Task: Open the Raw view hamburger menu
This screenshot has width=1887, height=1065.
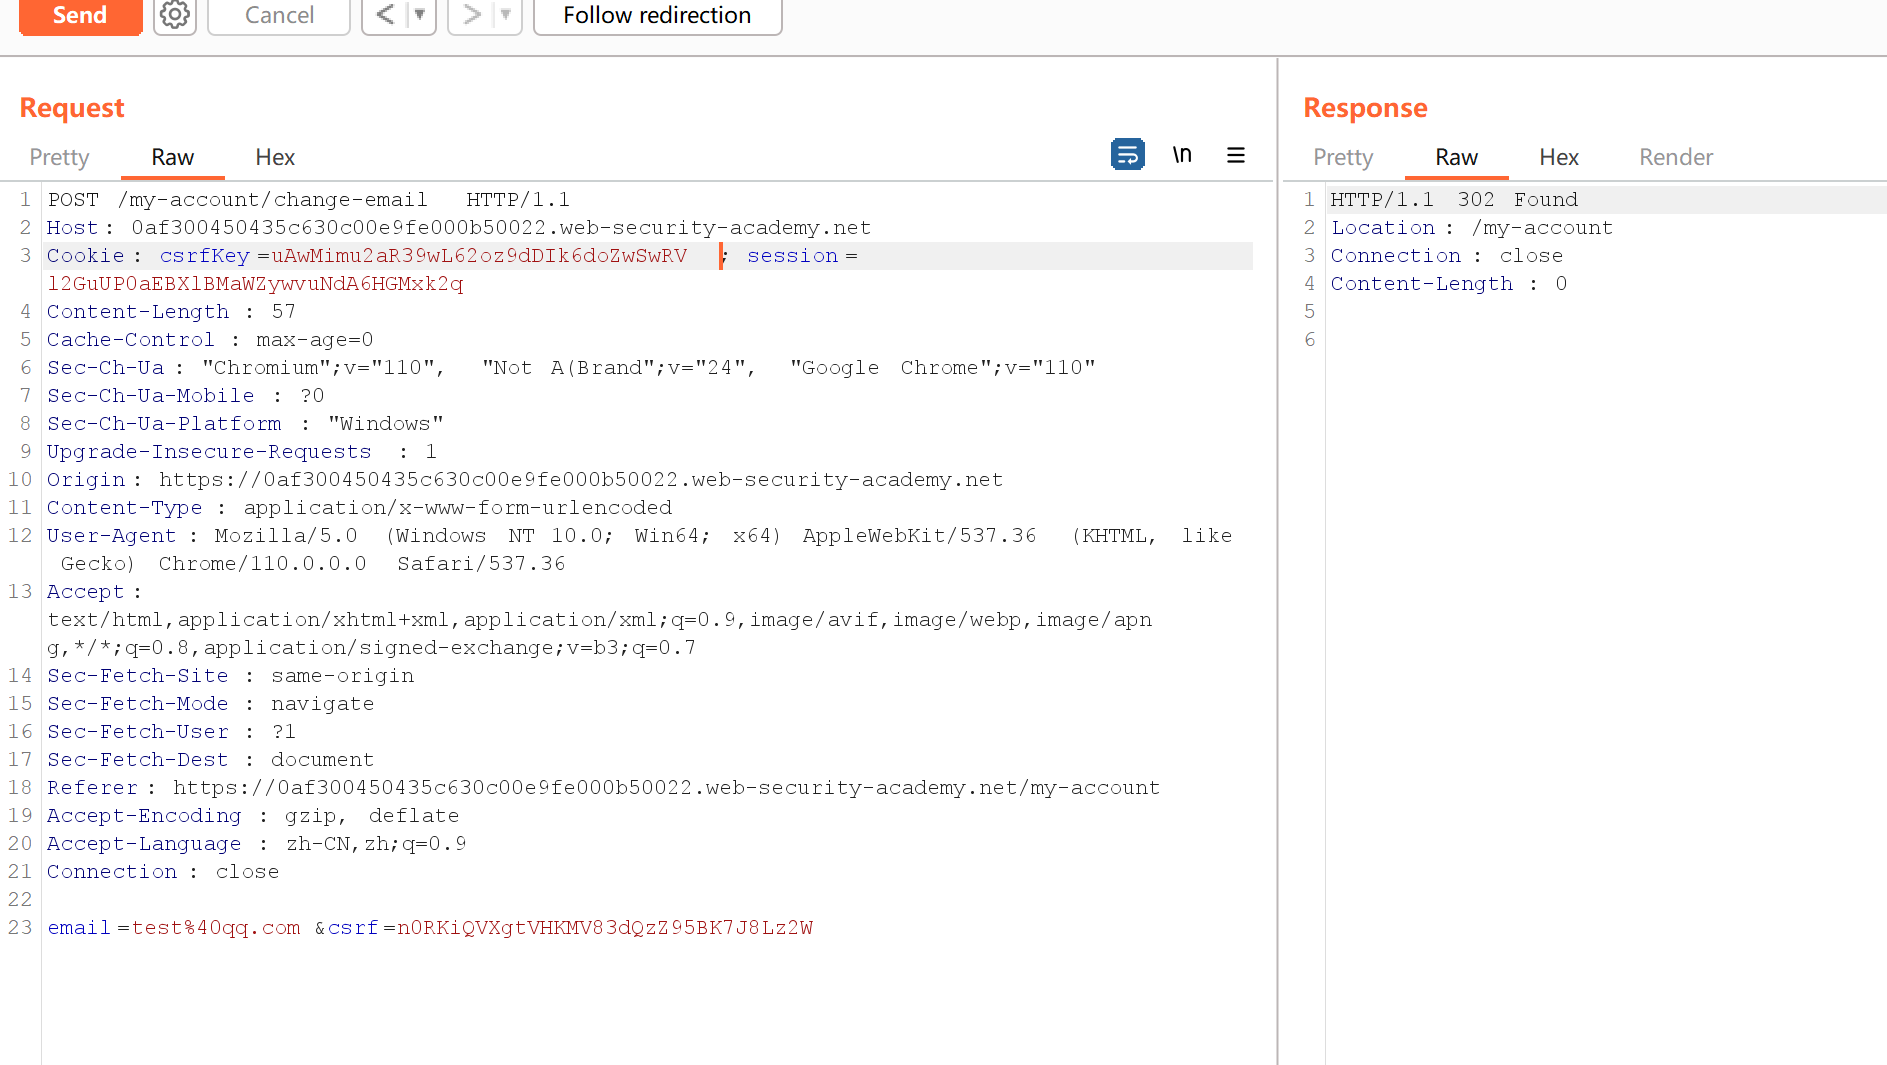Action: (1236, 155)
